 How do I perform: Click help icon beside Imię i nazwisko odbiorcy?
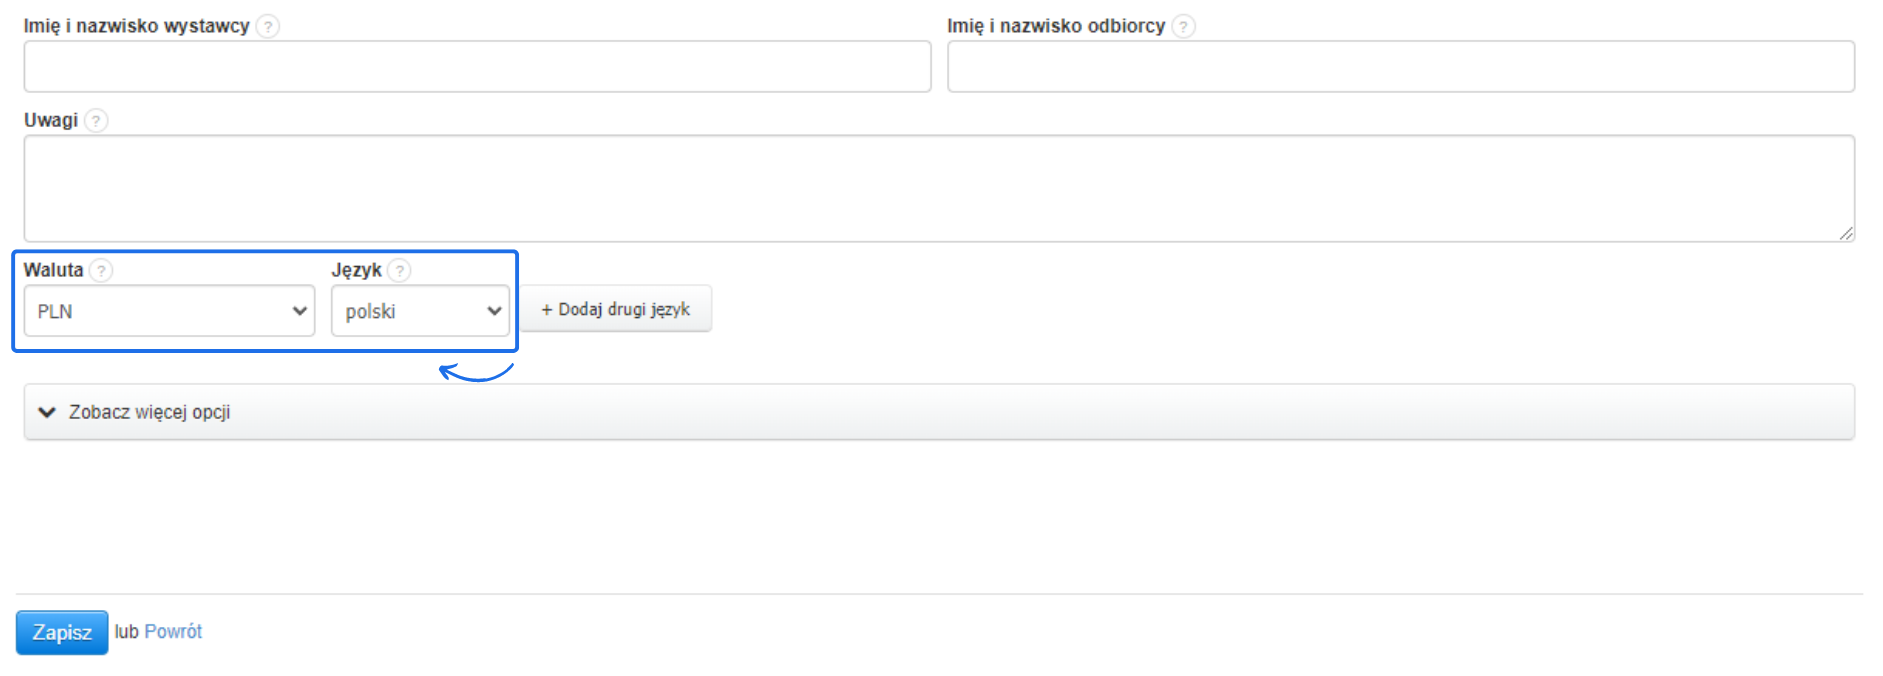(x=1183, y=26)
